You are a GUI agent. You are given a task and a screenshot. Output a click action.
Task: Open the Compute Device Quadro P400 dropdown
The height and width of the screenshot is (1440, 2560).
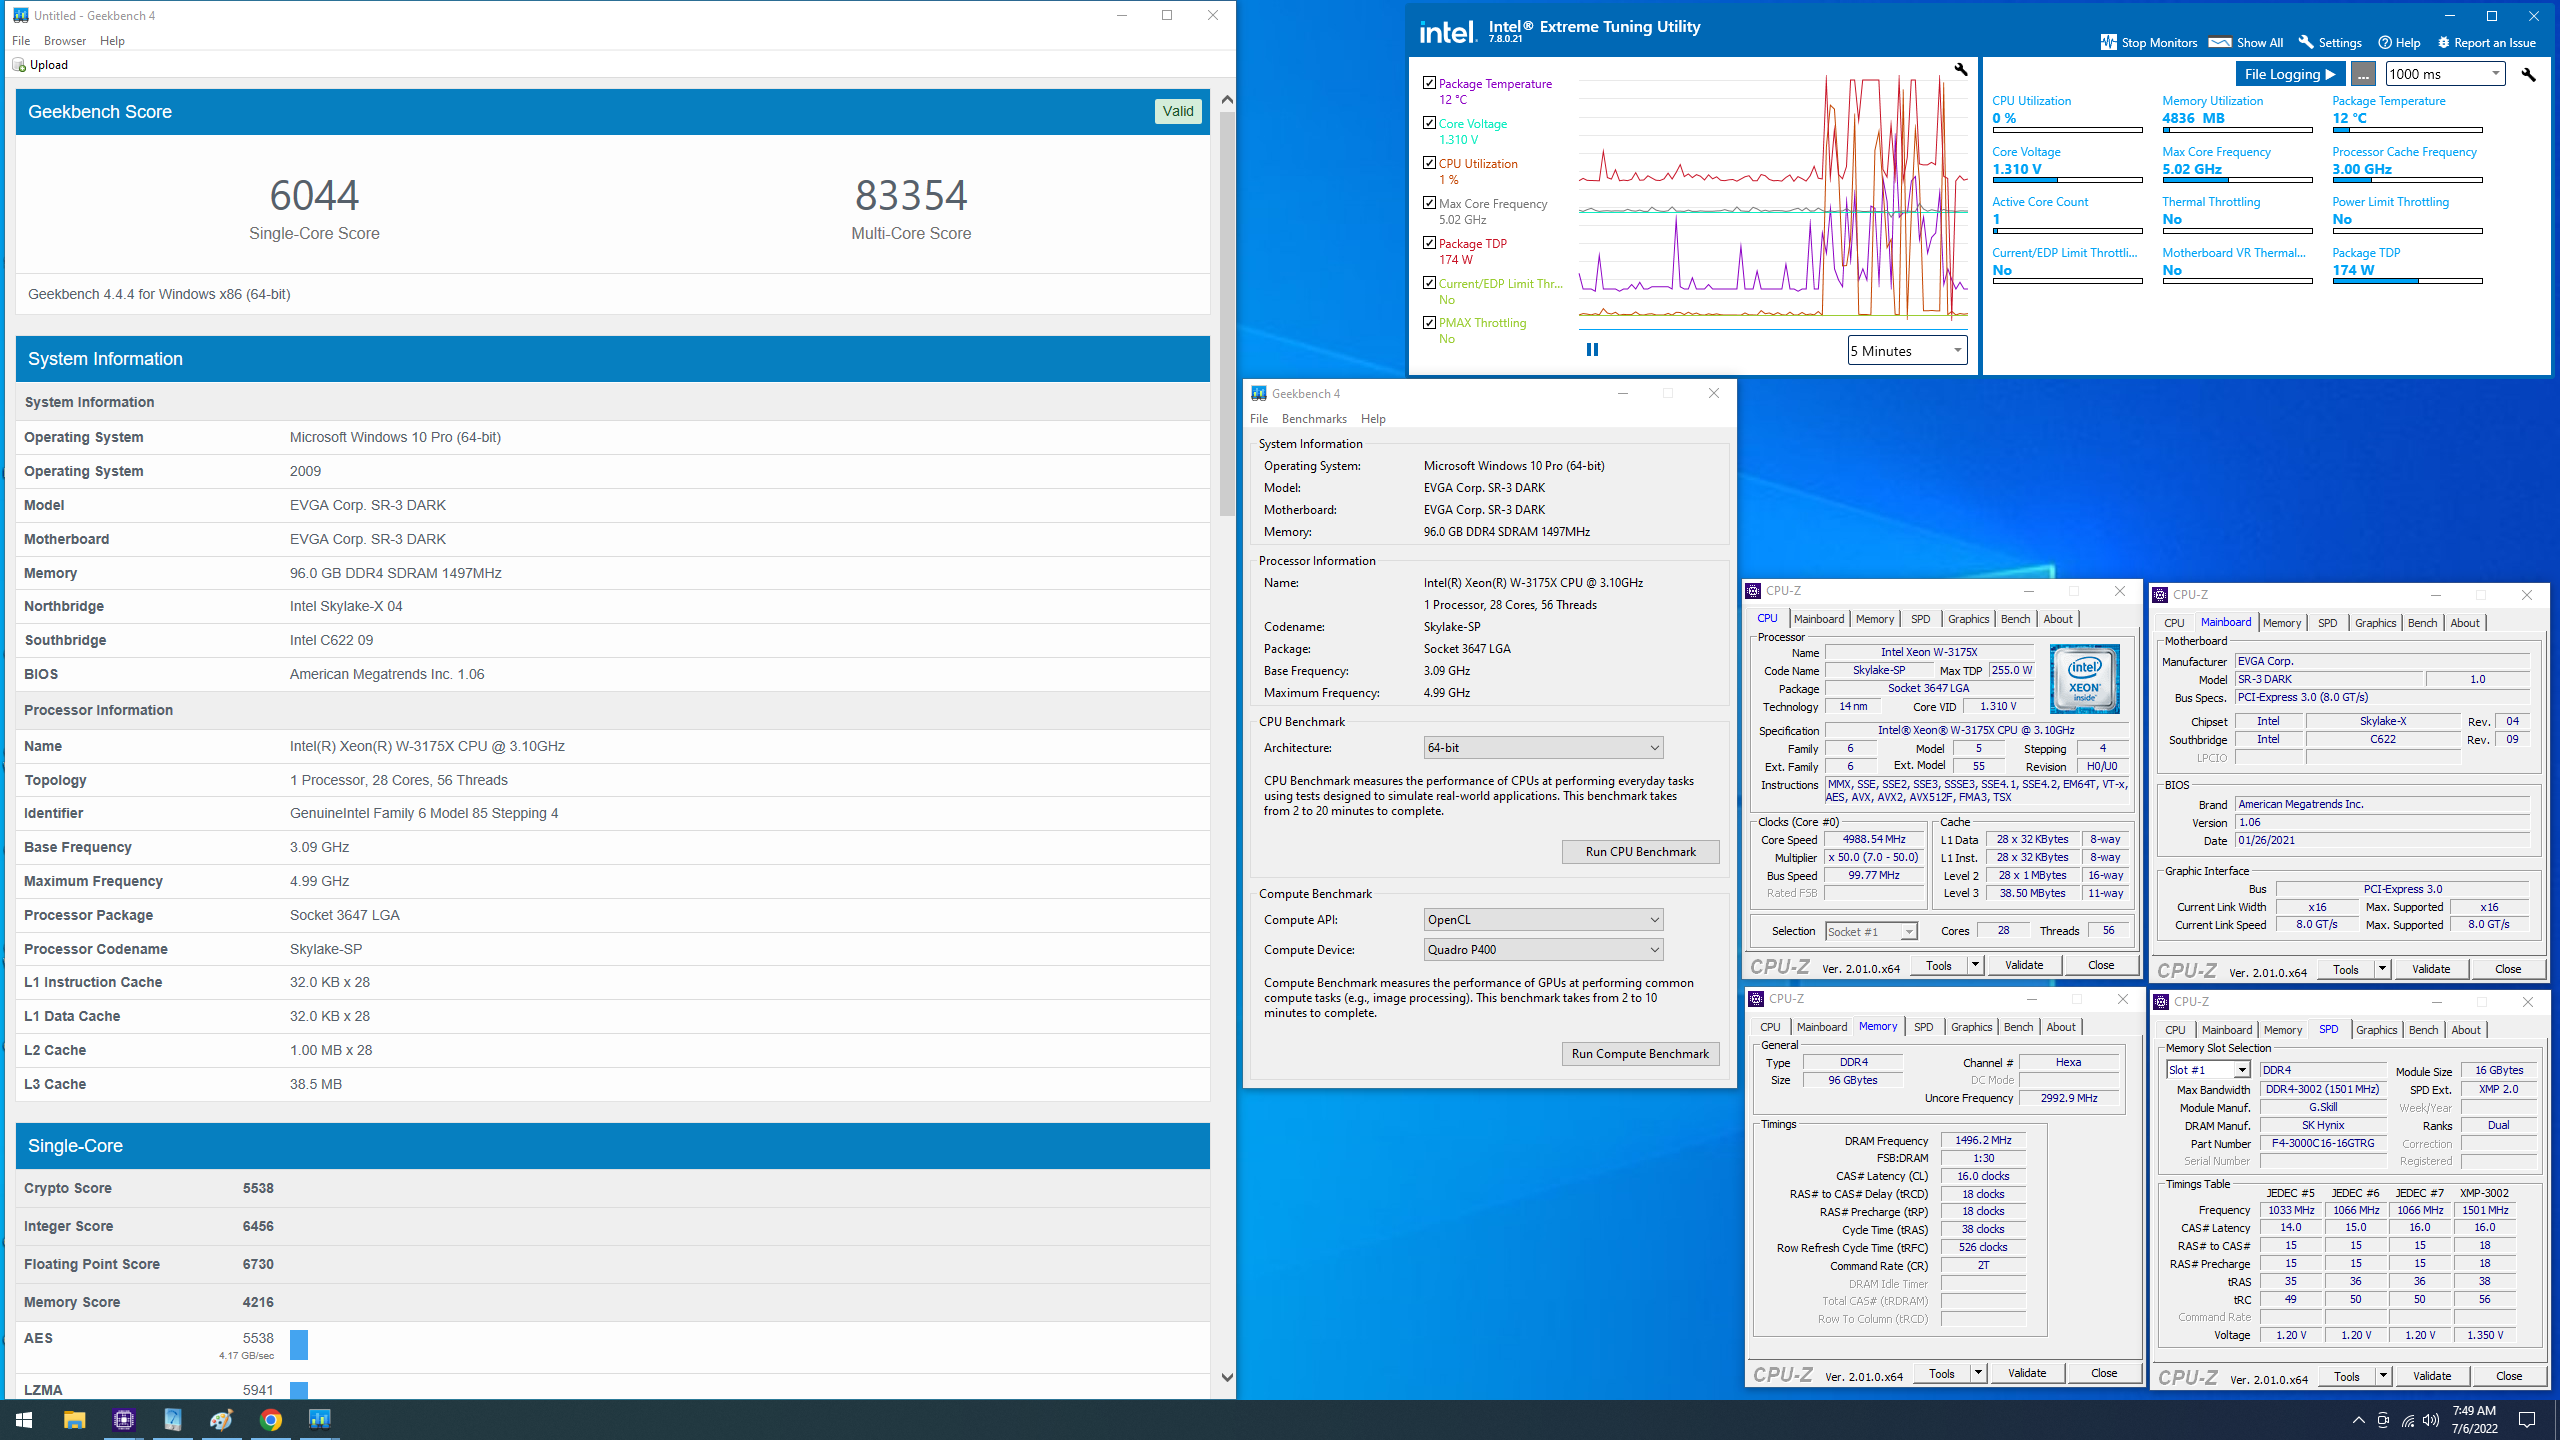[x=1543, y=950]
